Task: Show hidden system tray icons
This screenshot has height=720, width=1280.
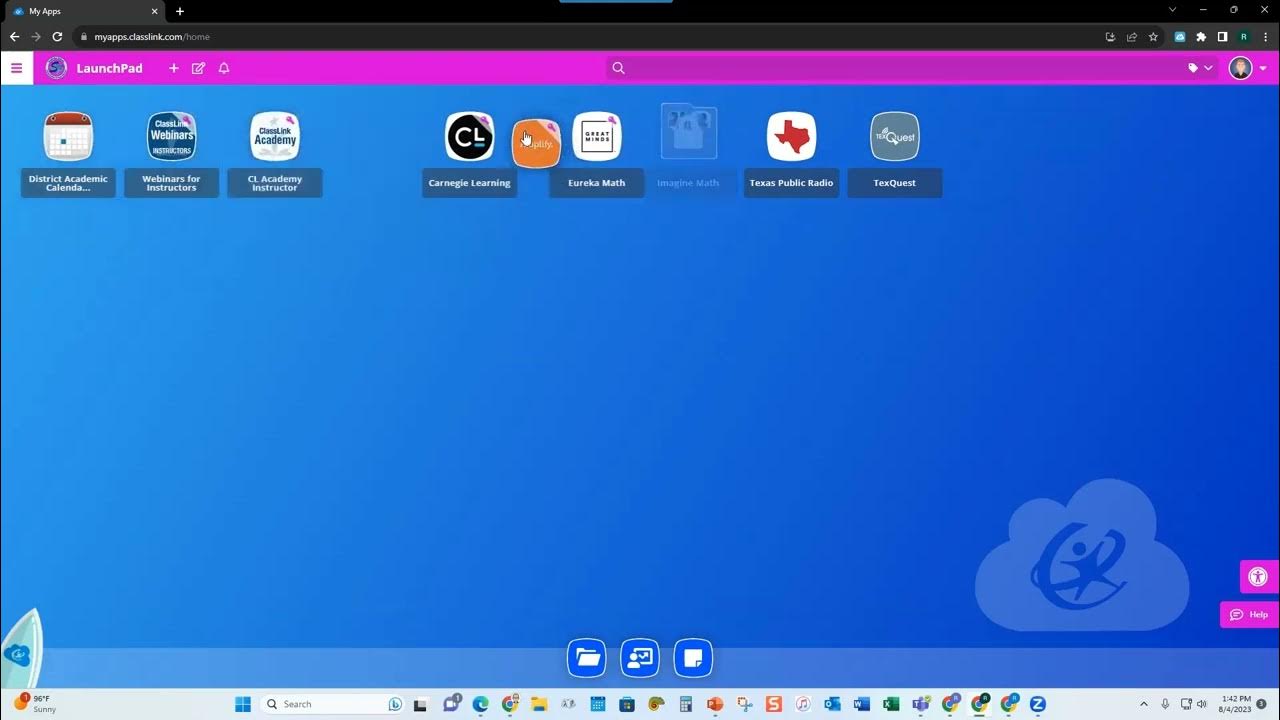Action: [1144, 704]
